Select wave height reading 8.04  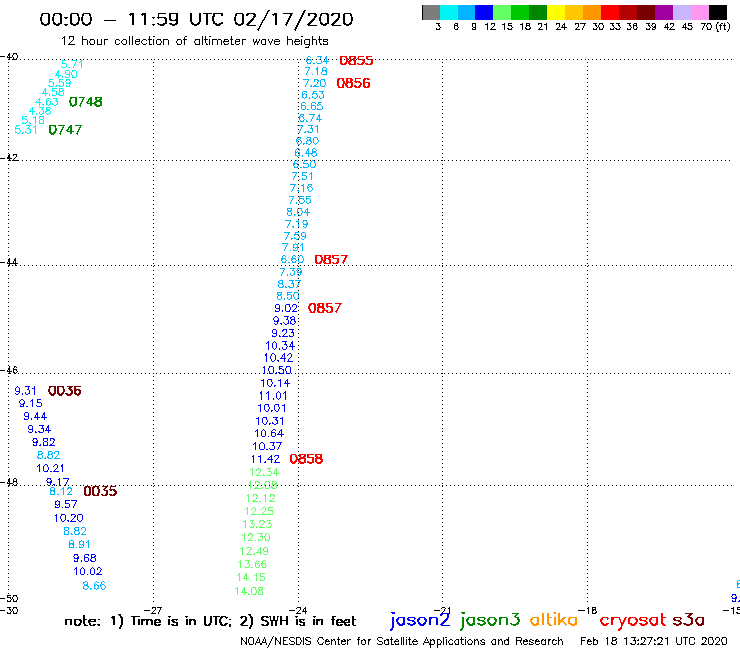pyautogui.click(x=298, y=212)
